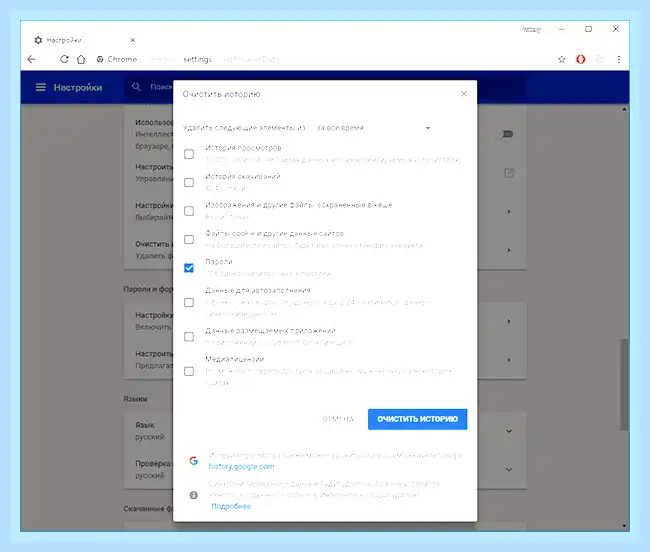Click the settings search magnifier icon
Image resolution: width=650 pixels, height=552 pixels.
point(136,87)
